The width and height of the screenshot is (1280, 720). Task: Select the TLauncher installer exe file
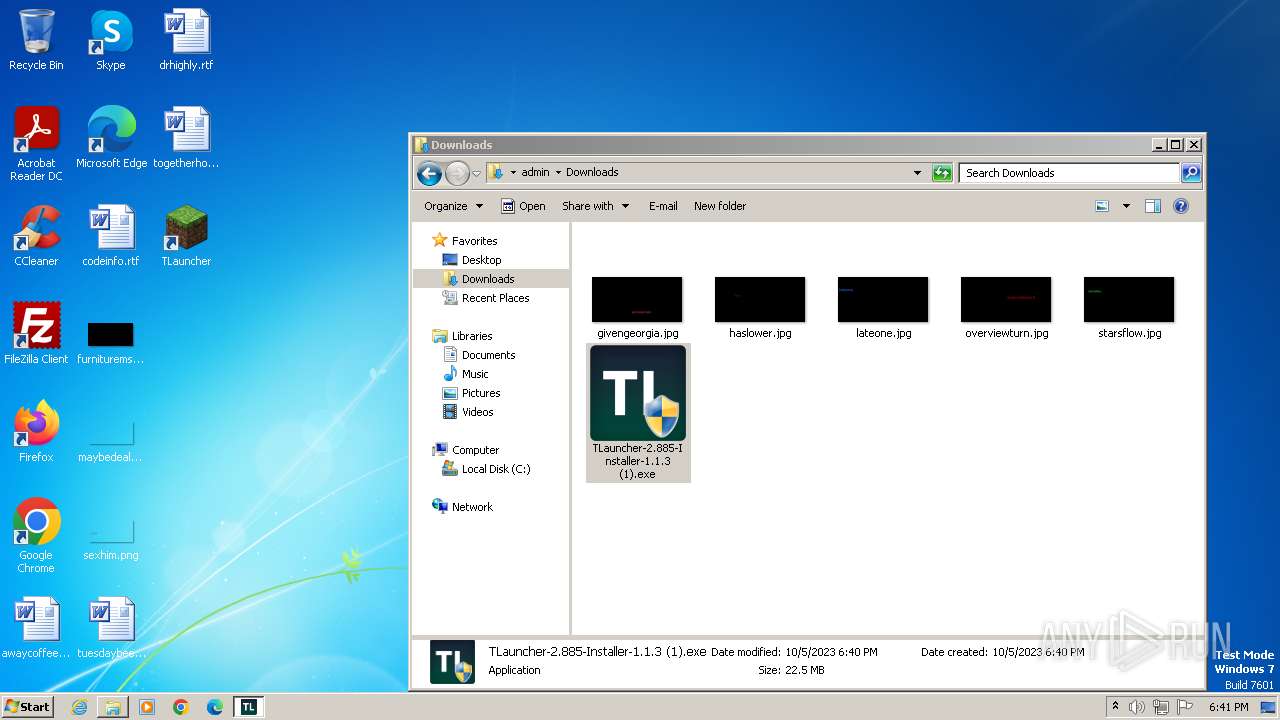tap(638, 413)
